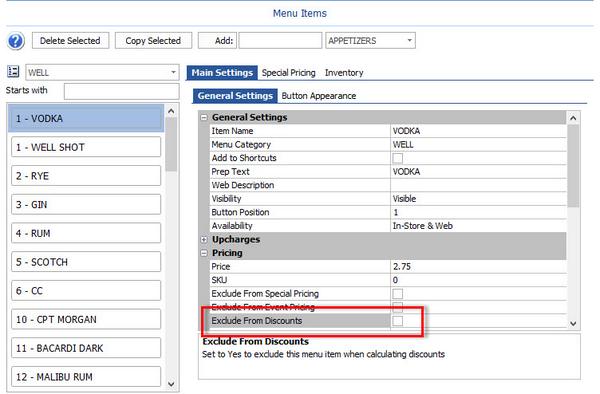Select the 4 - RUM item
The width and height of the screenshot is (600, 394).
point(86,233)
